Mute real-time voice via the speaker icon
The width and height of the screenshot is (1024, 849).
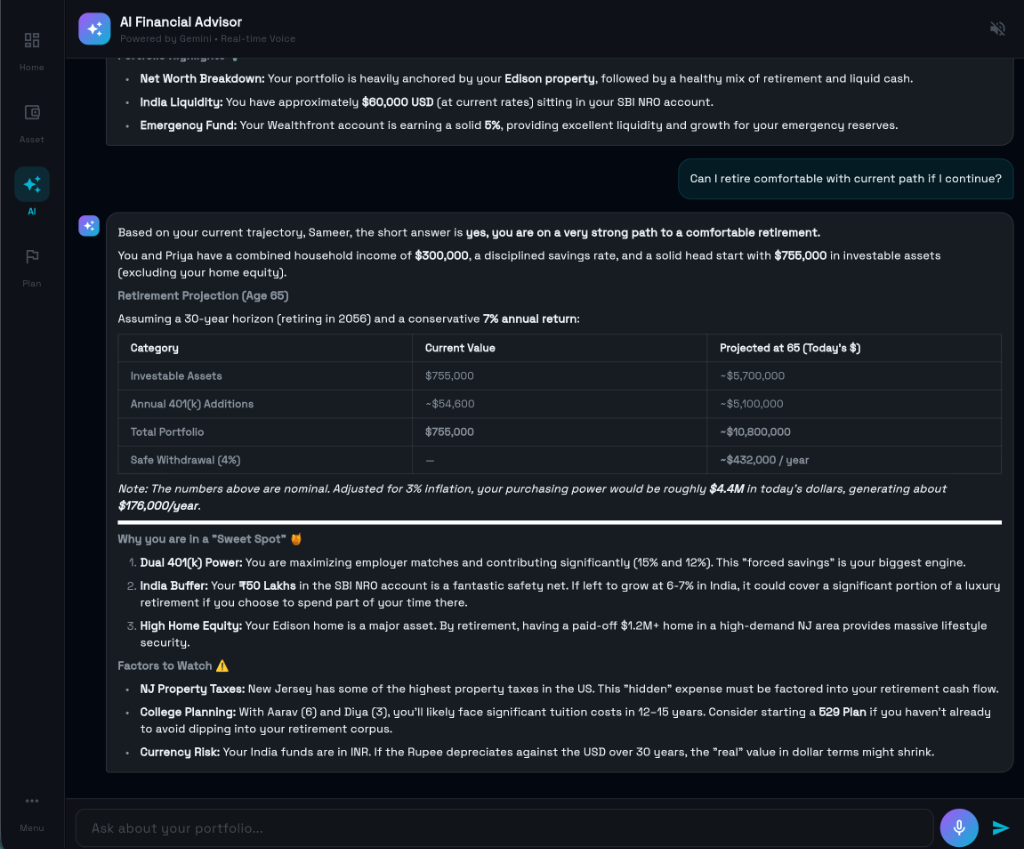[x=997, y=29]
